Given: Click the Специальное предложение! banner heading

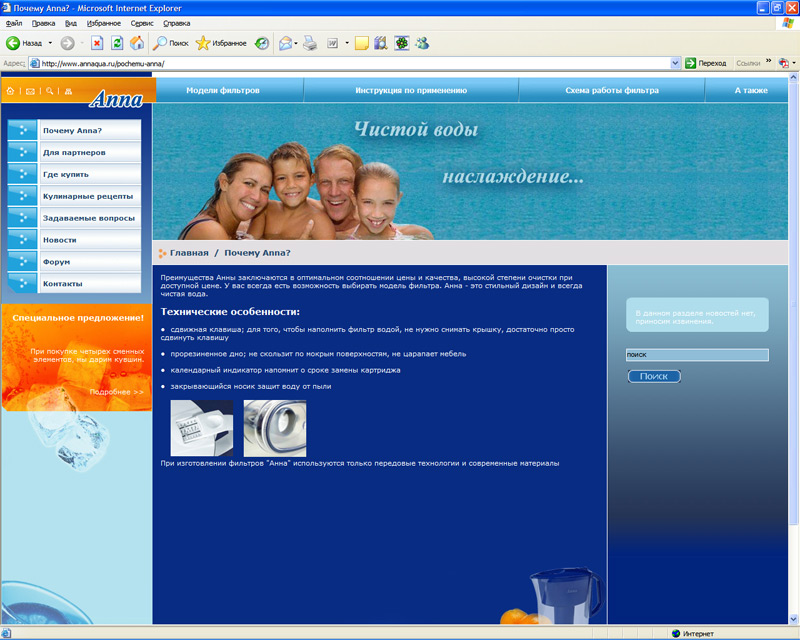Looking at the screenshot, I should click(x=78, y=317).
